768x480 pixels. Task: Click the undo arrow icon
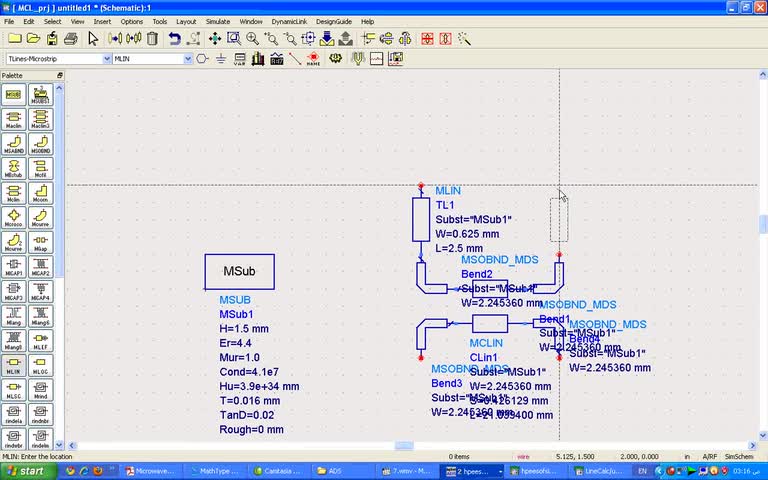pyautogui.click(x=175, y=39)
